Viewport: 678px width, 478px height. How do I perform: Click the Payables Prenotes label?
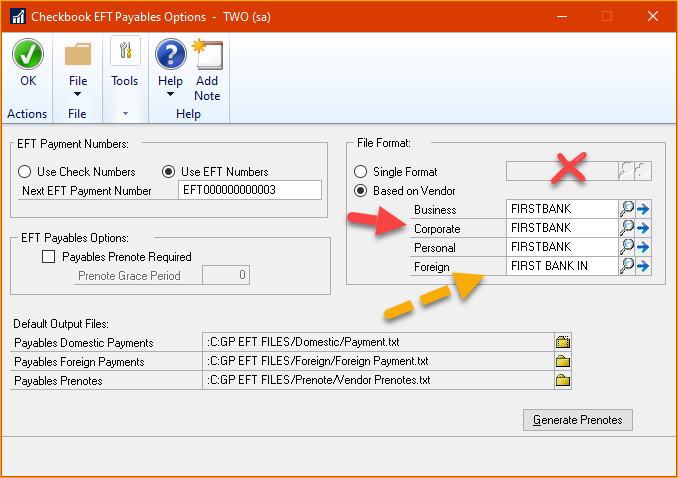point(58,381)
